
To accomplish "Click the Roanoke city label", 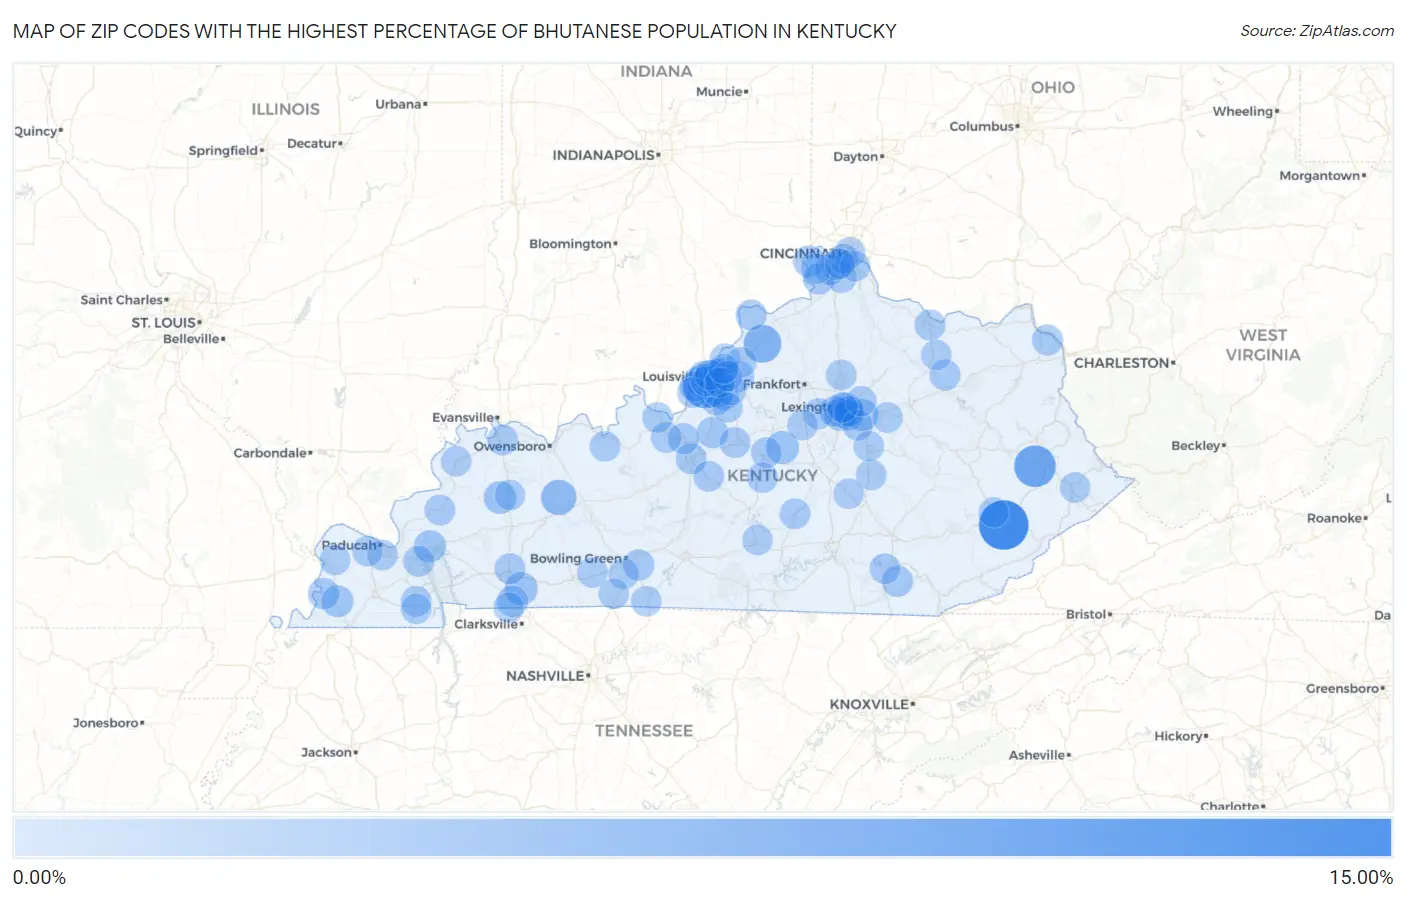I will point(1334,518).
